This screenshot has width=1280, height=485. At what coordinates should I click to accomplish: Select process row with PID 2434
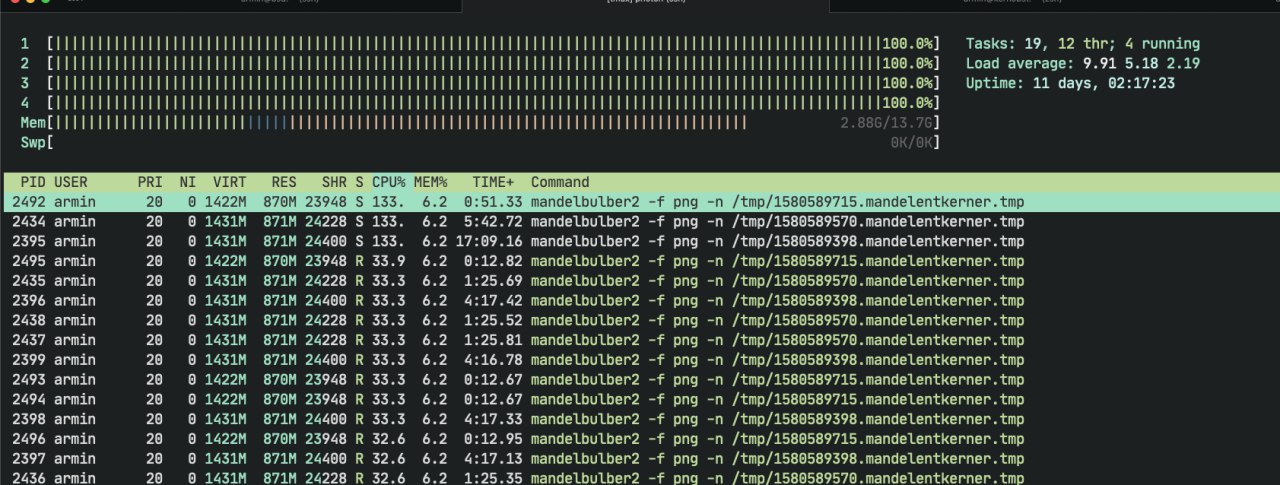640,222
